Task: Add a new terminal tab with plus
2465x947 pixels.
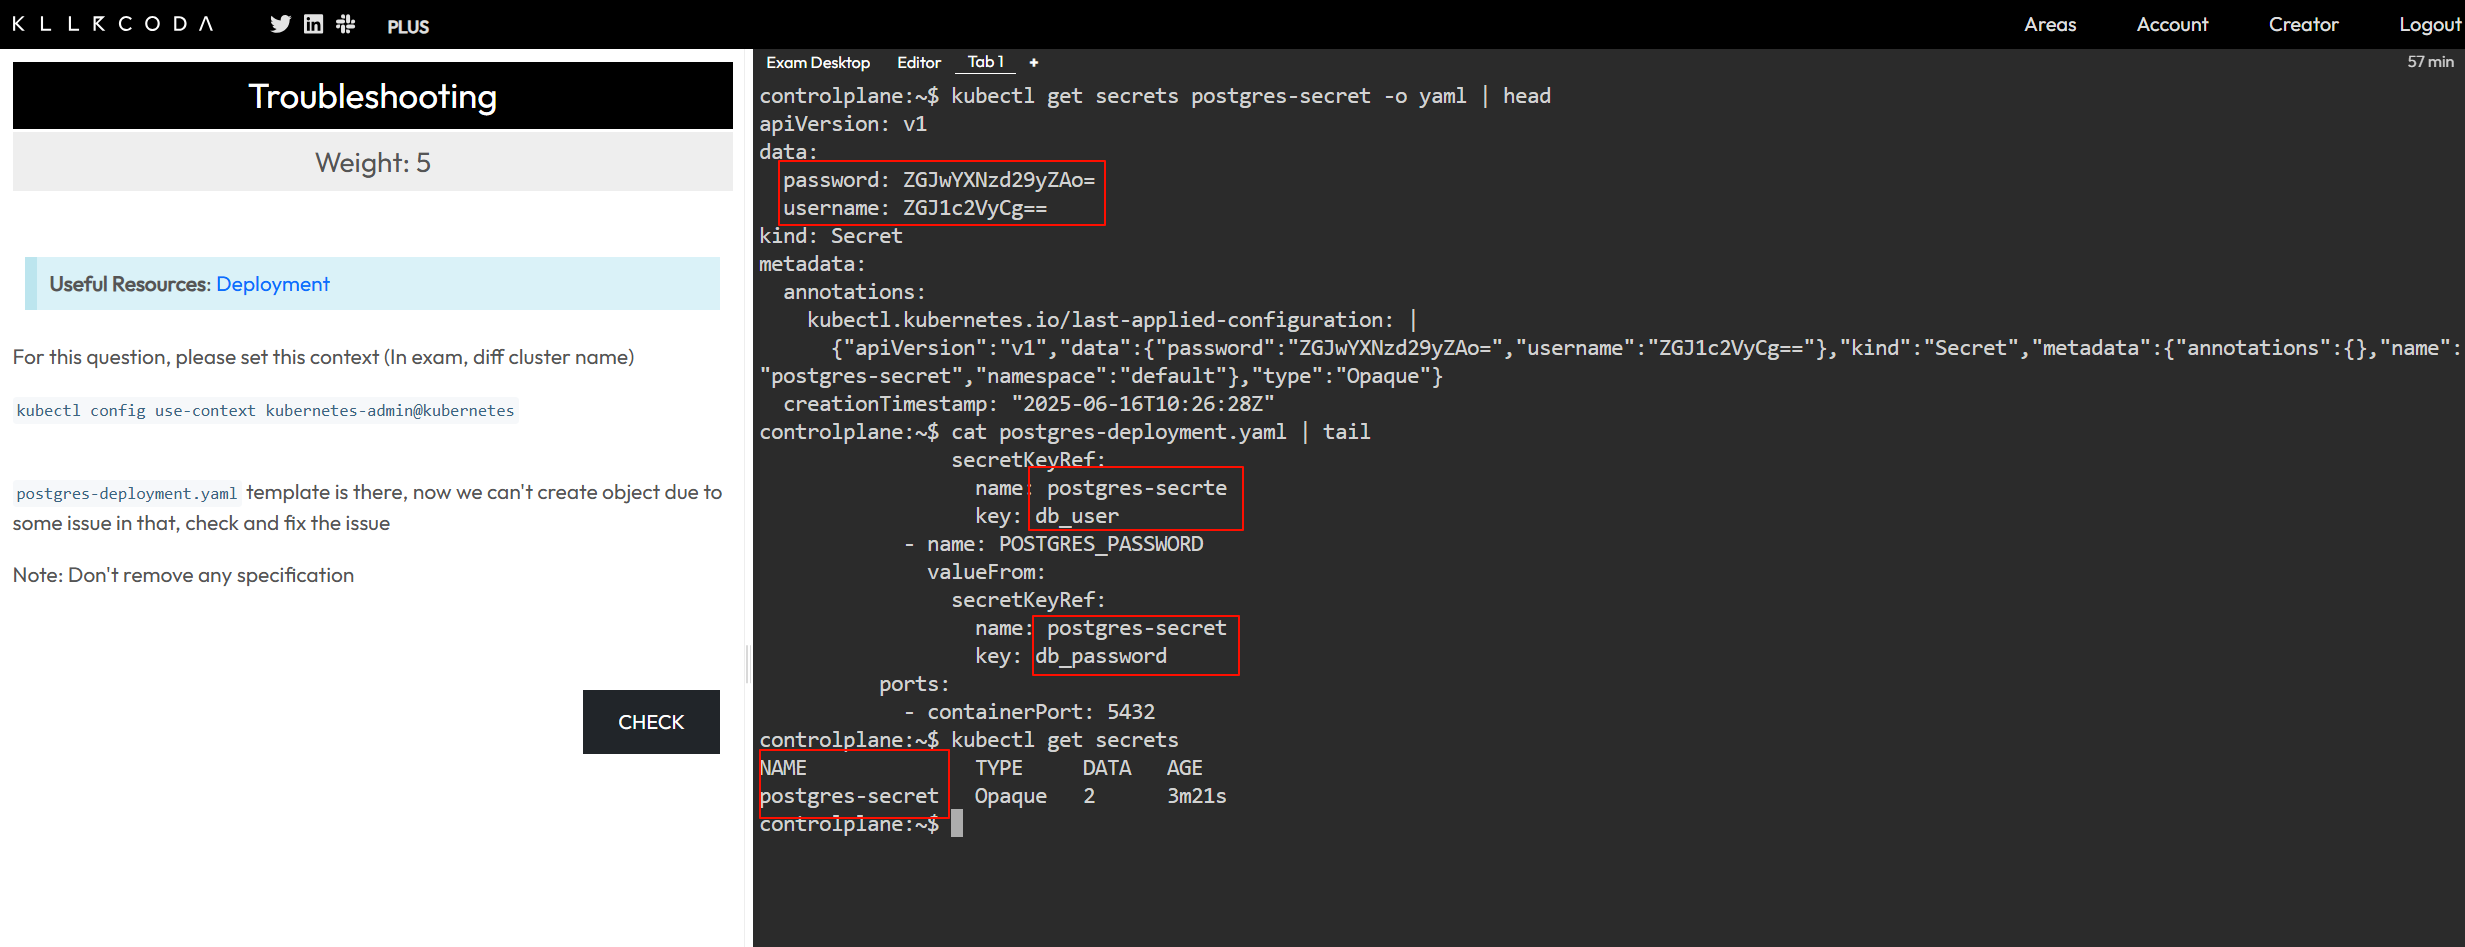Action: click(1034, 62)
